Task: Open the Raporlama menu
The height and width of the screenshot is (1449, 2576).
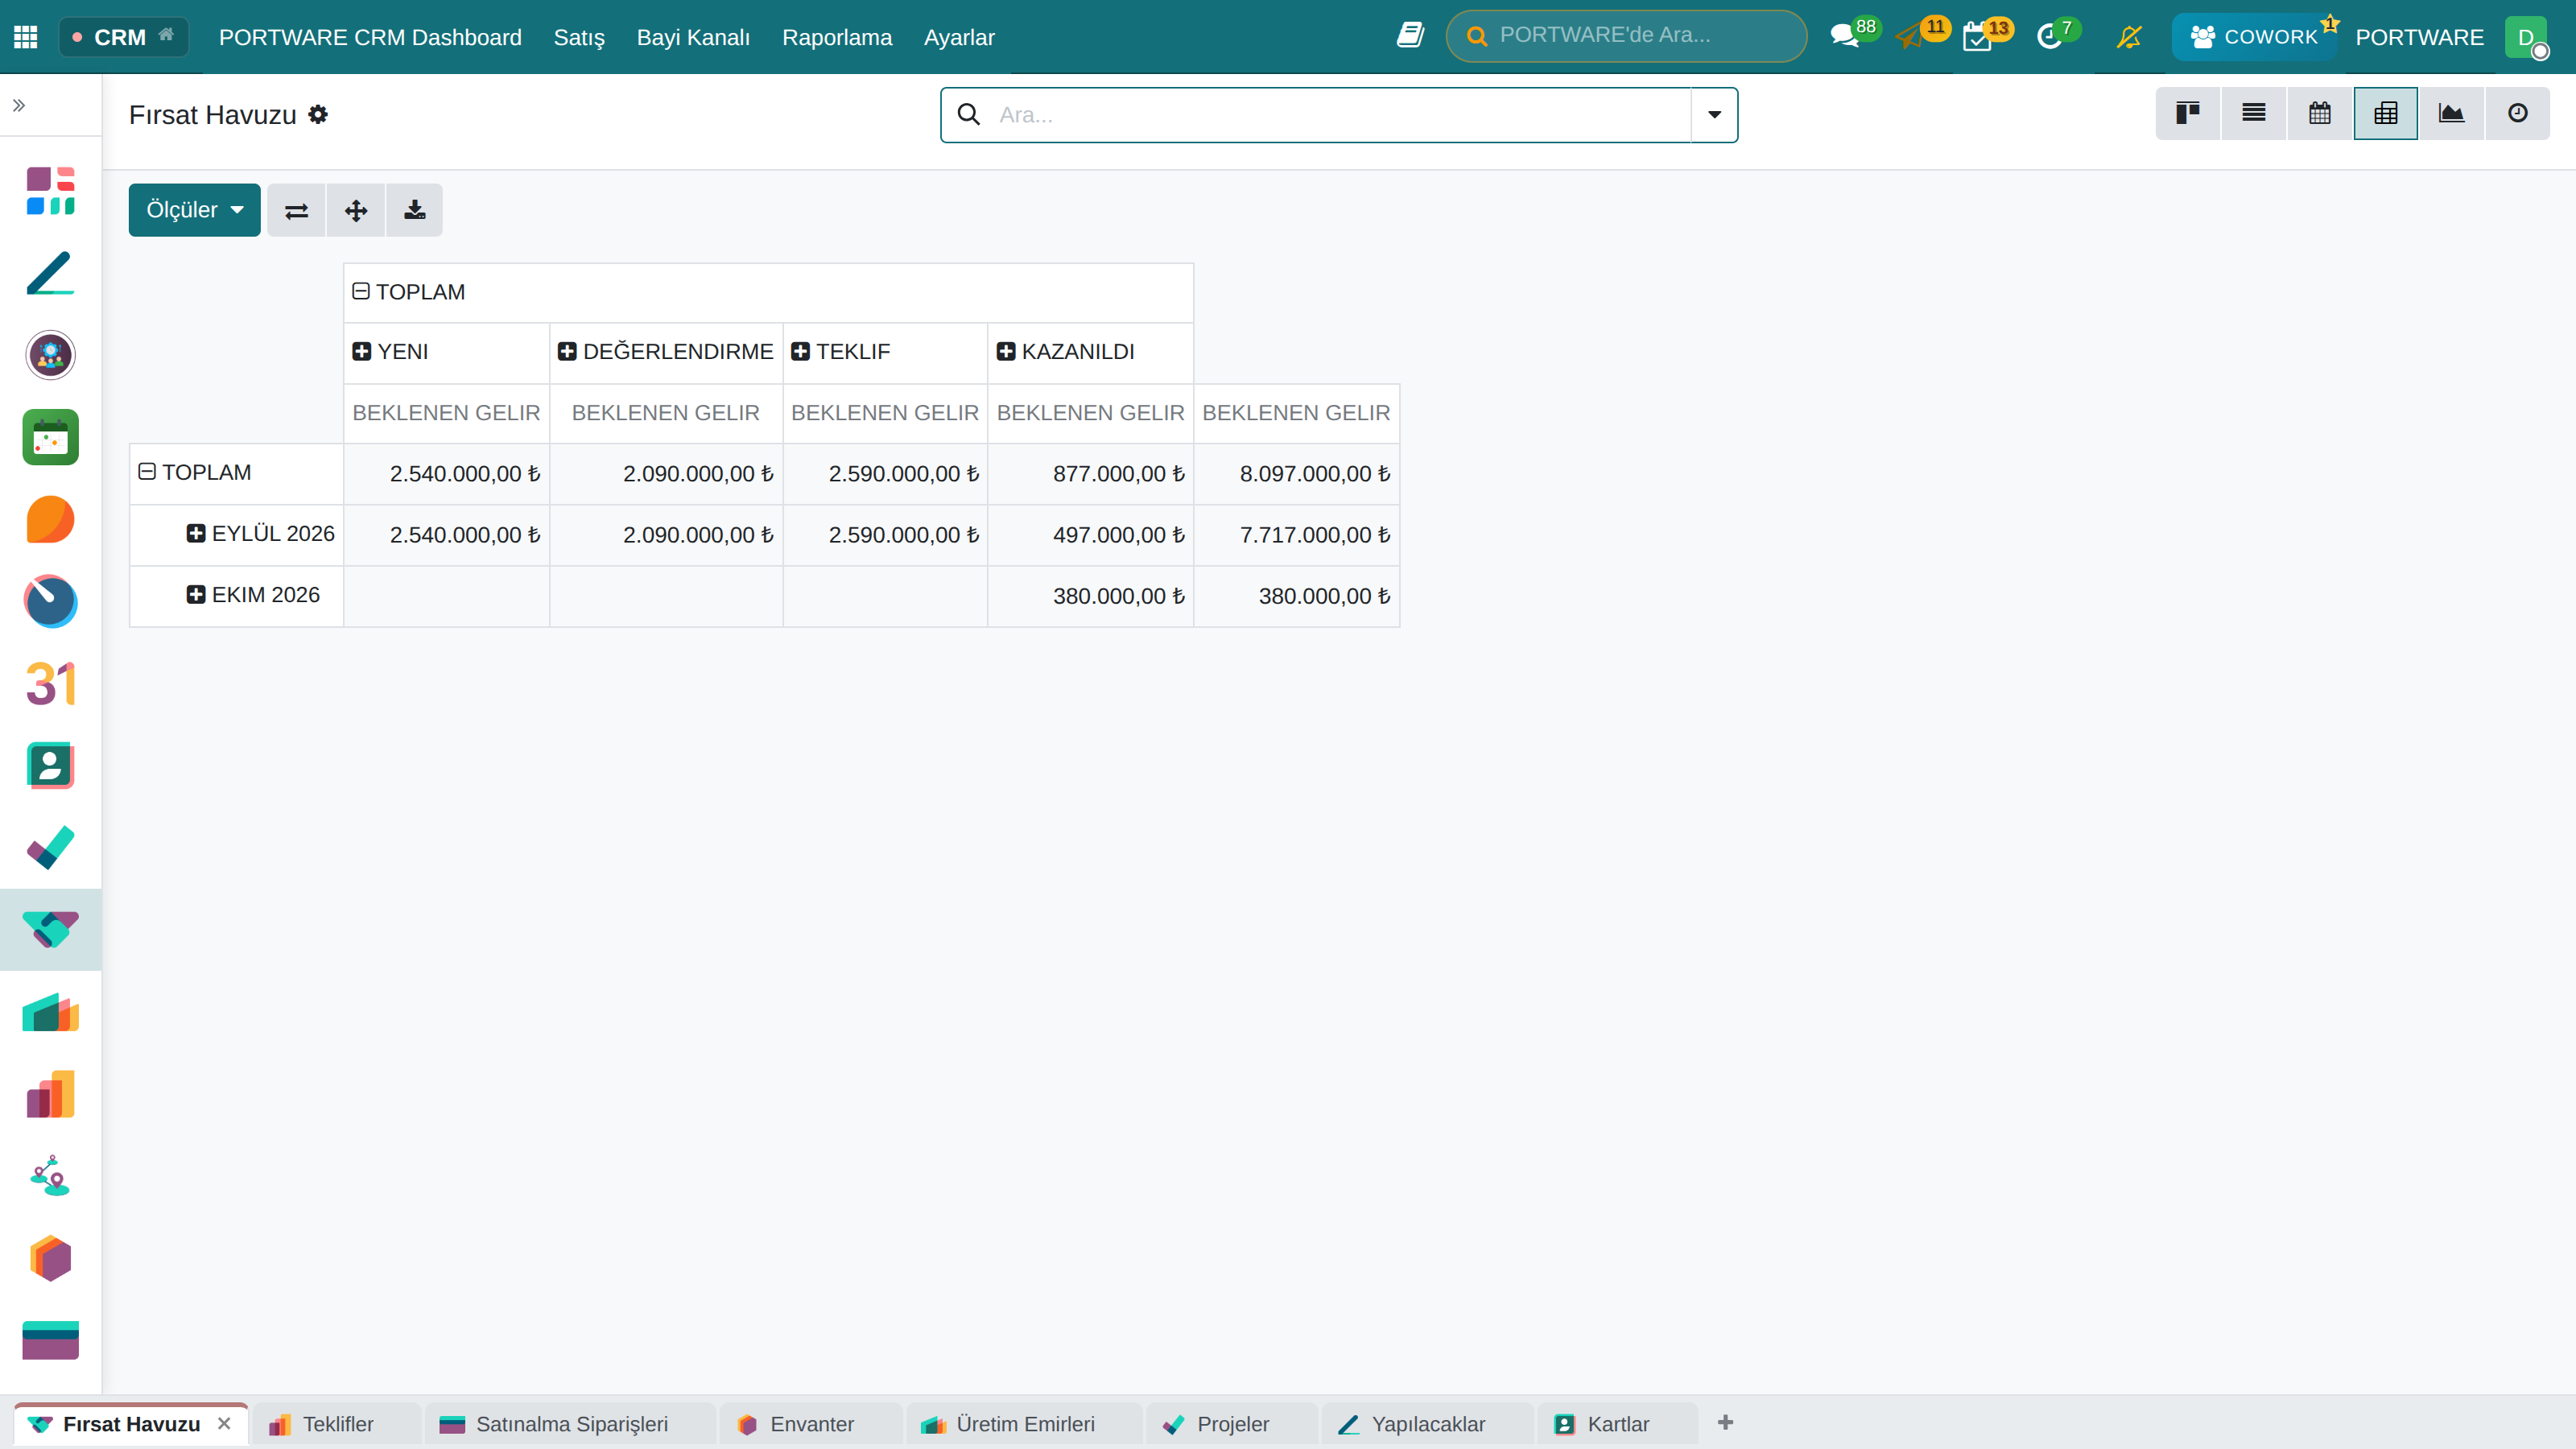Action: 837,37
